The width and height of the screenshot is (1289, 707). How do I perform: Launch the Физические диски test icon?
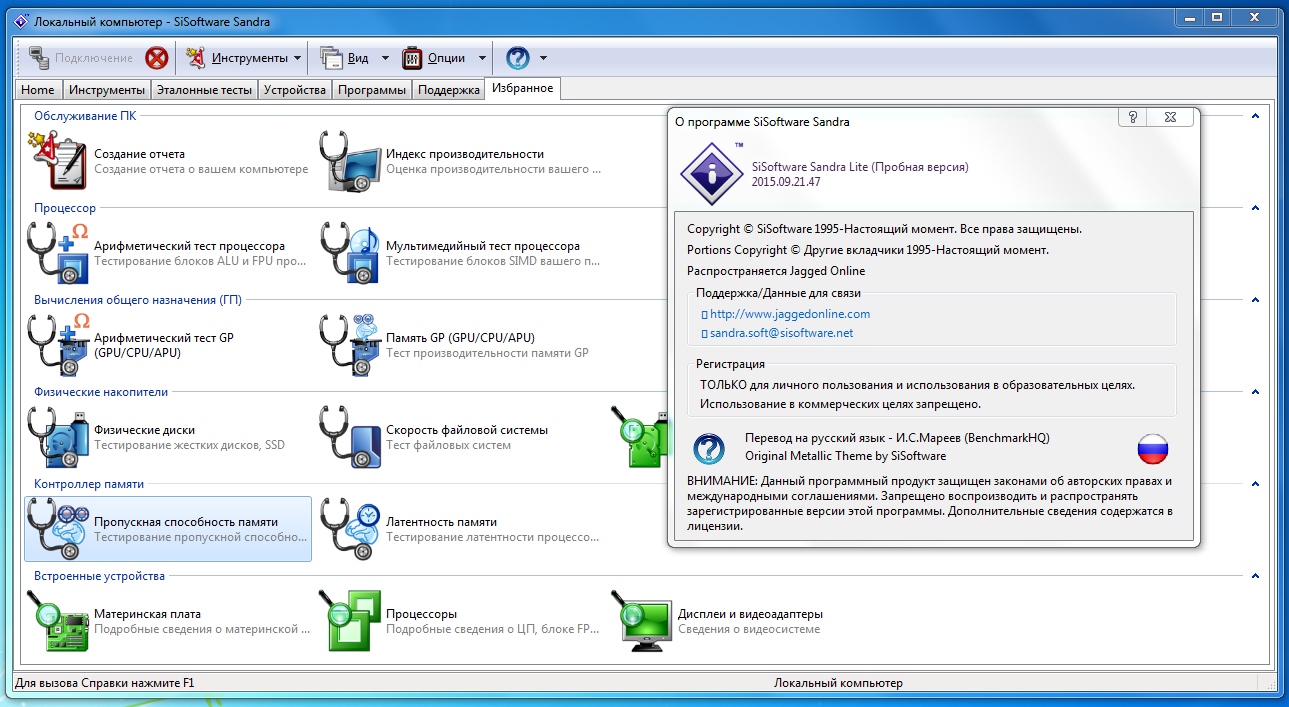point(58,437)
